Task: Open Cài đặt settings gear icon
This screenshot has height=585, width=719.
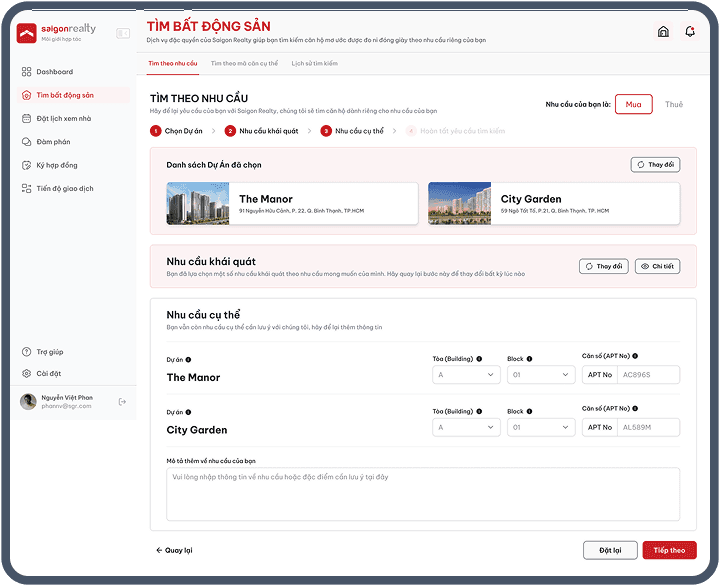Action: (27, 373)
